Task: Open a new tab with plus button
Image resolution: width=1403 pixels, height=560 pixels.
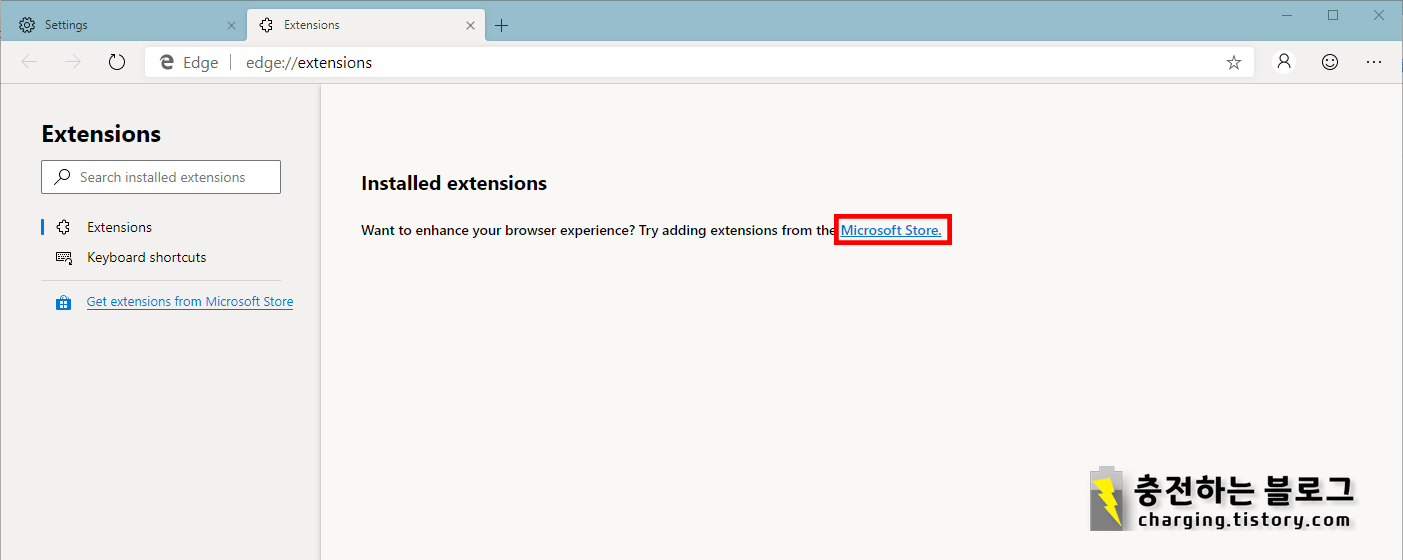Action: coord(502,26)
